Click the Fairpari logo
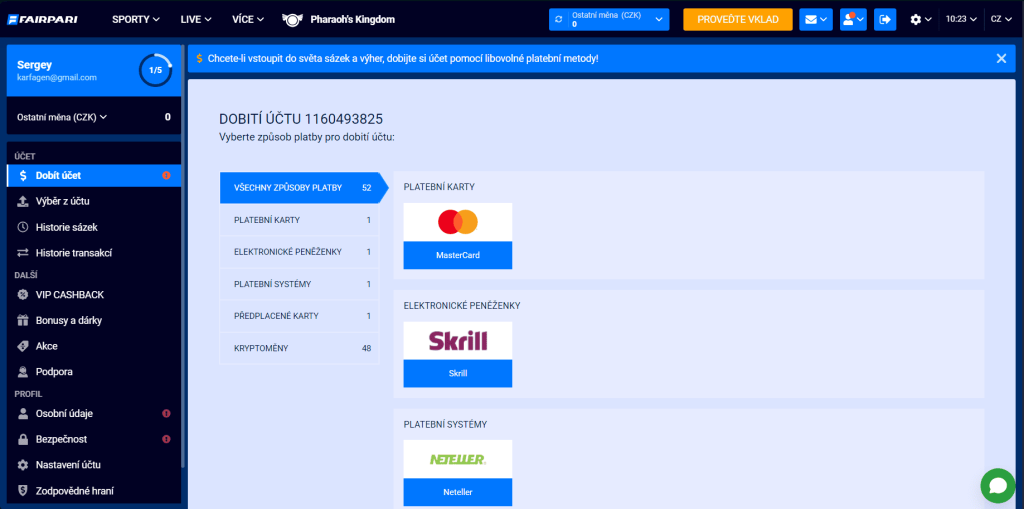Screen dimensions: 1024x509 pos(45,19)
